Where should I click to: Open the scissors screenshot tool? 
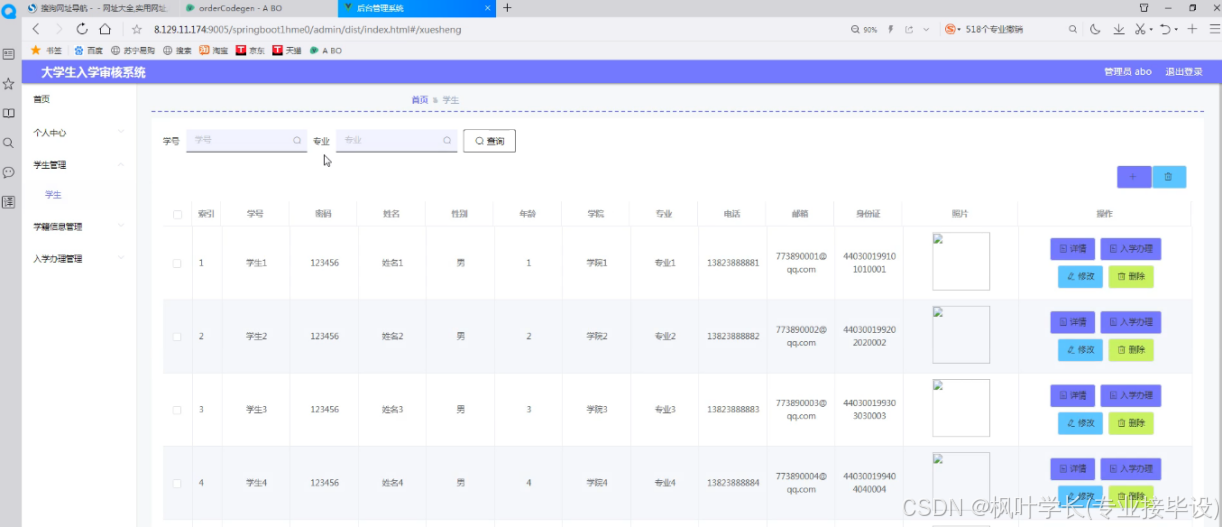click(1139, 29)
